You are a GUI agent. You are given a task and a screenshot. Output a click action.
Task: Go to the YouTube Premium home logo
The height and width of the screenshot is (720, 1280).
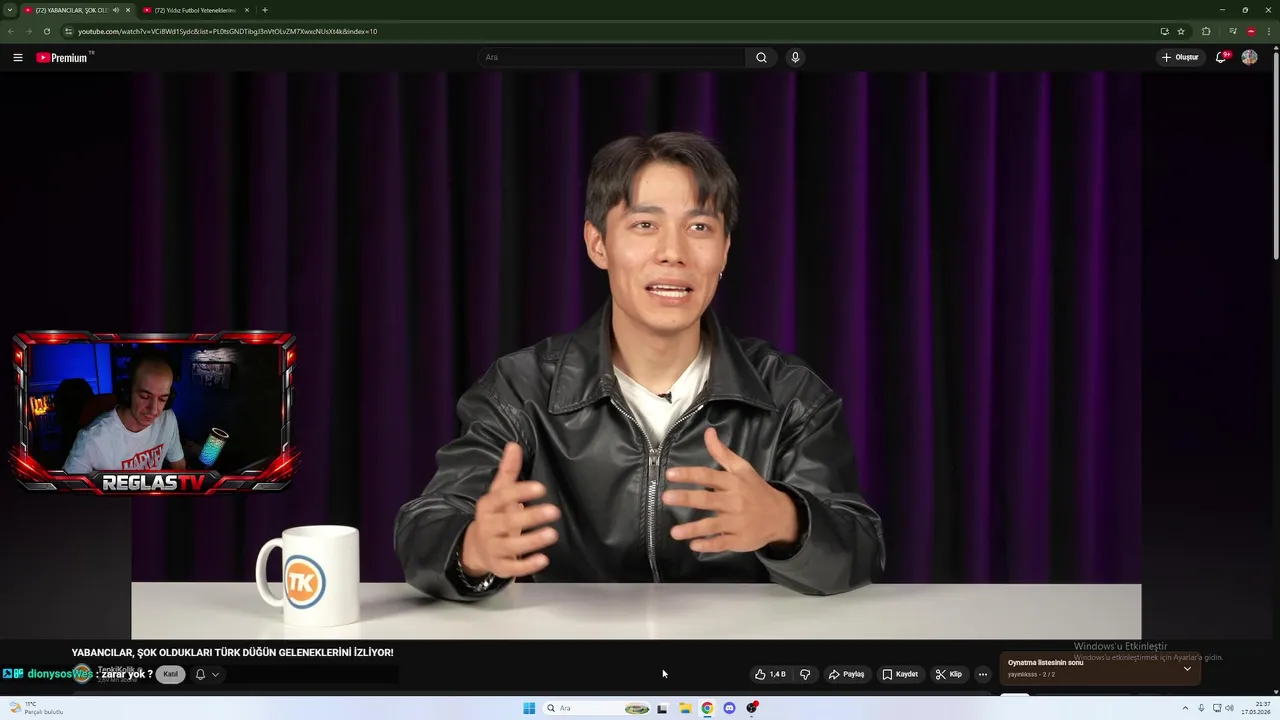point(64,57)
